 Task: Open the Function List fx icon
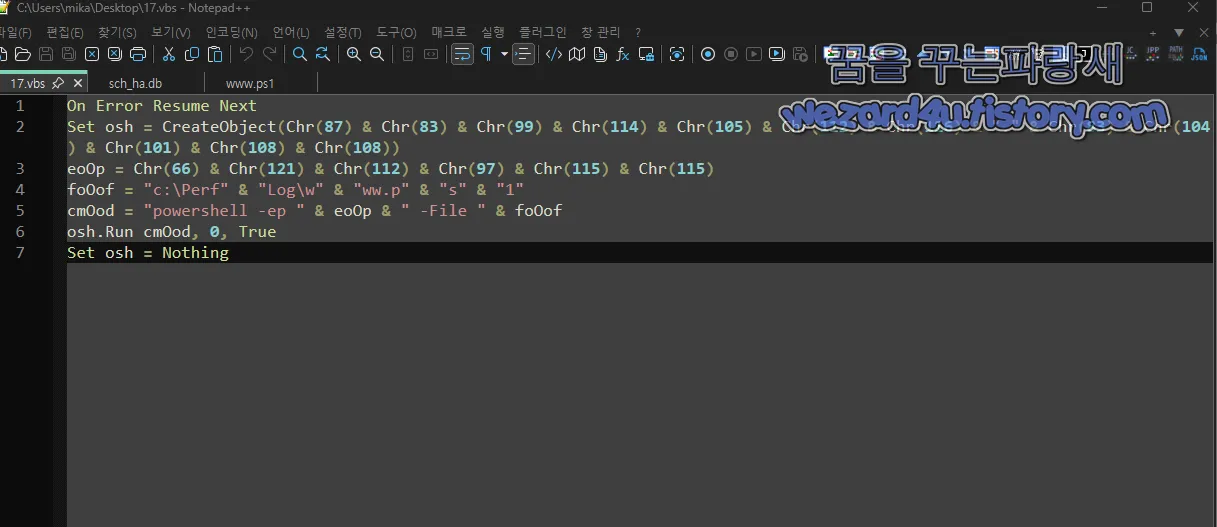pos(623,54)
